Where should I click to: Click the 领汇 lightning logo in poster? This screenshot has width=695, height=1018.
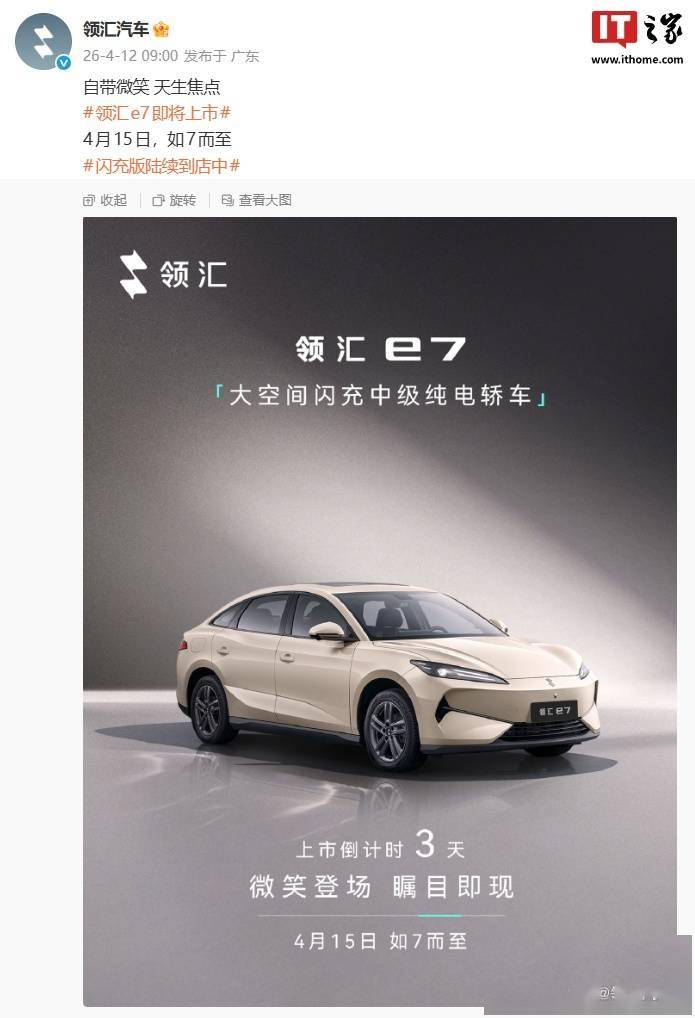[134, 275]
